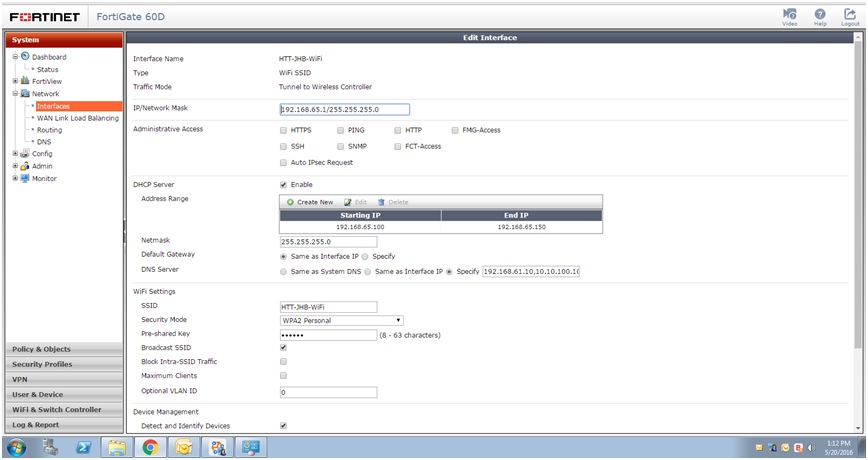Open DNS under Network
Screen dimensions: 868x460
pyautogui.click(x=44, y=142)
